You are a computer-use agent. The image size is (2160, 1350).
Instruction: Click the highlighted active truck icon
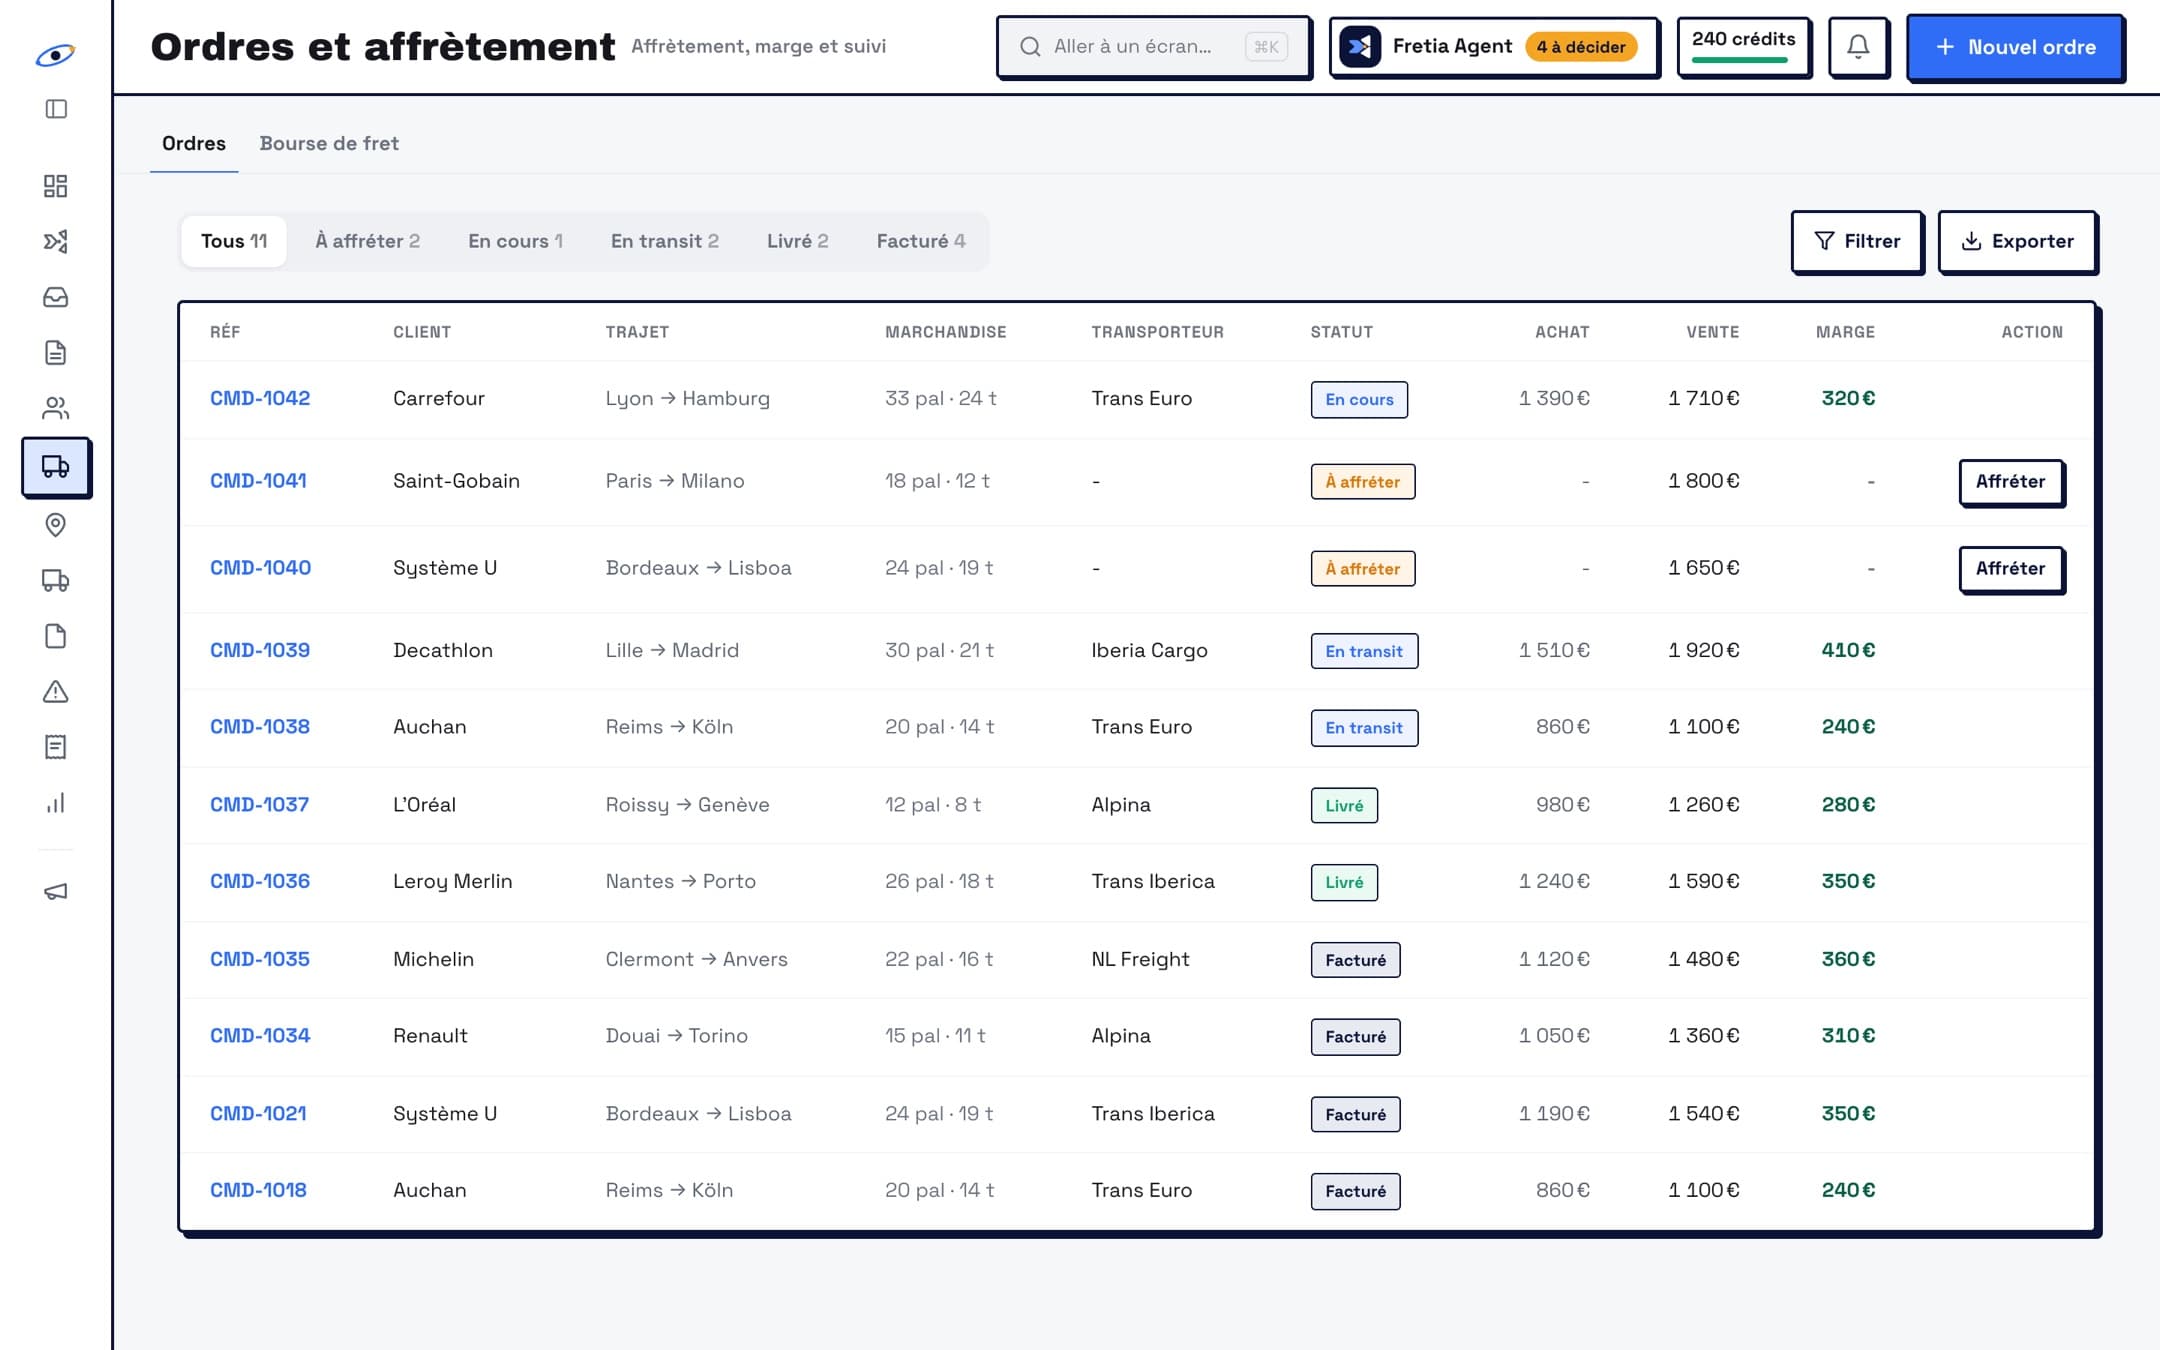(x=56, y=466)
